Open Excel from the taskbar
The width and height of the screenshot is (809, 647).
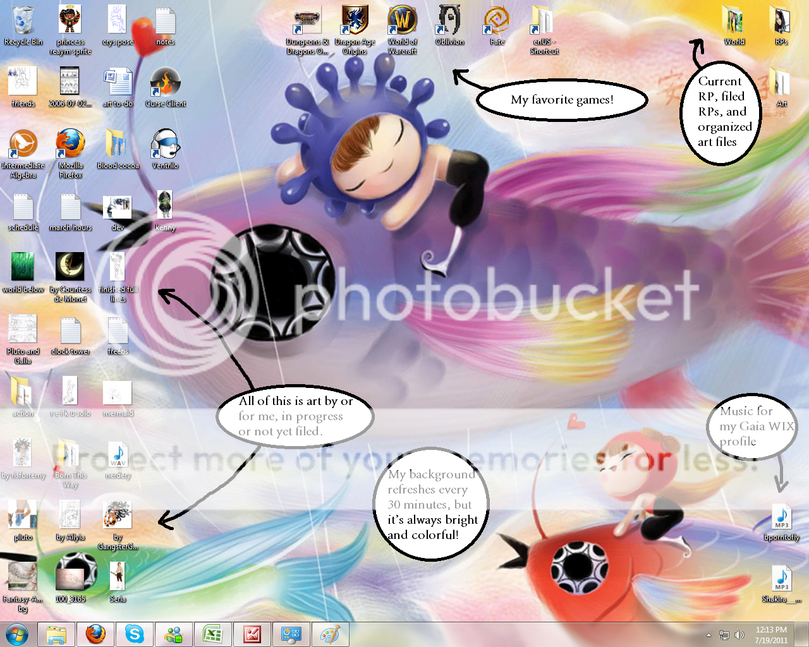tap(212, 634)
